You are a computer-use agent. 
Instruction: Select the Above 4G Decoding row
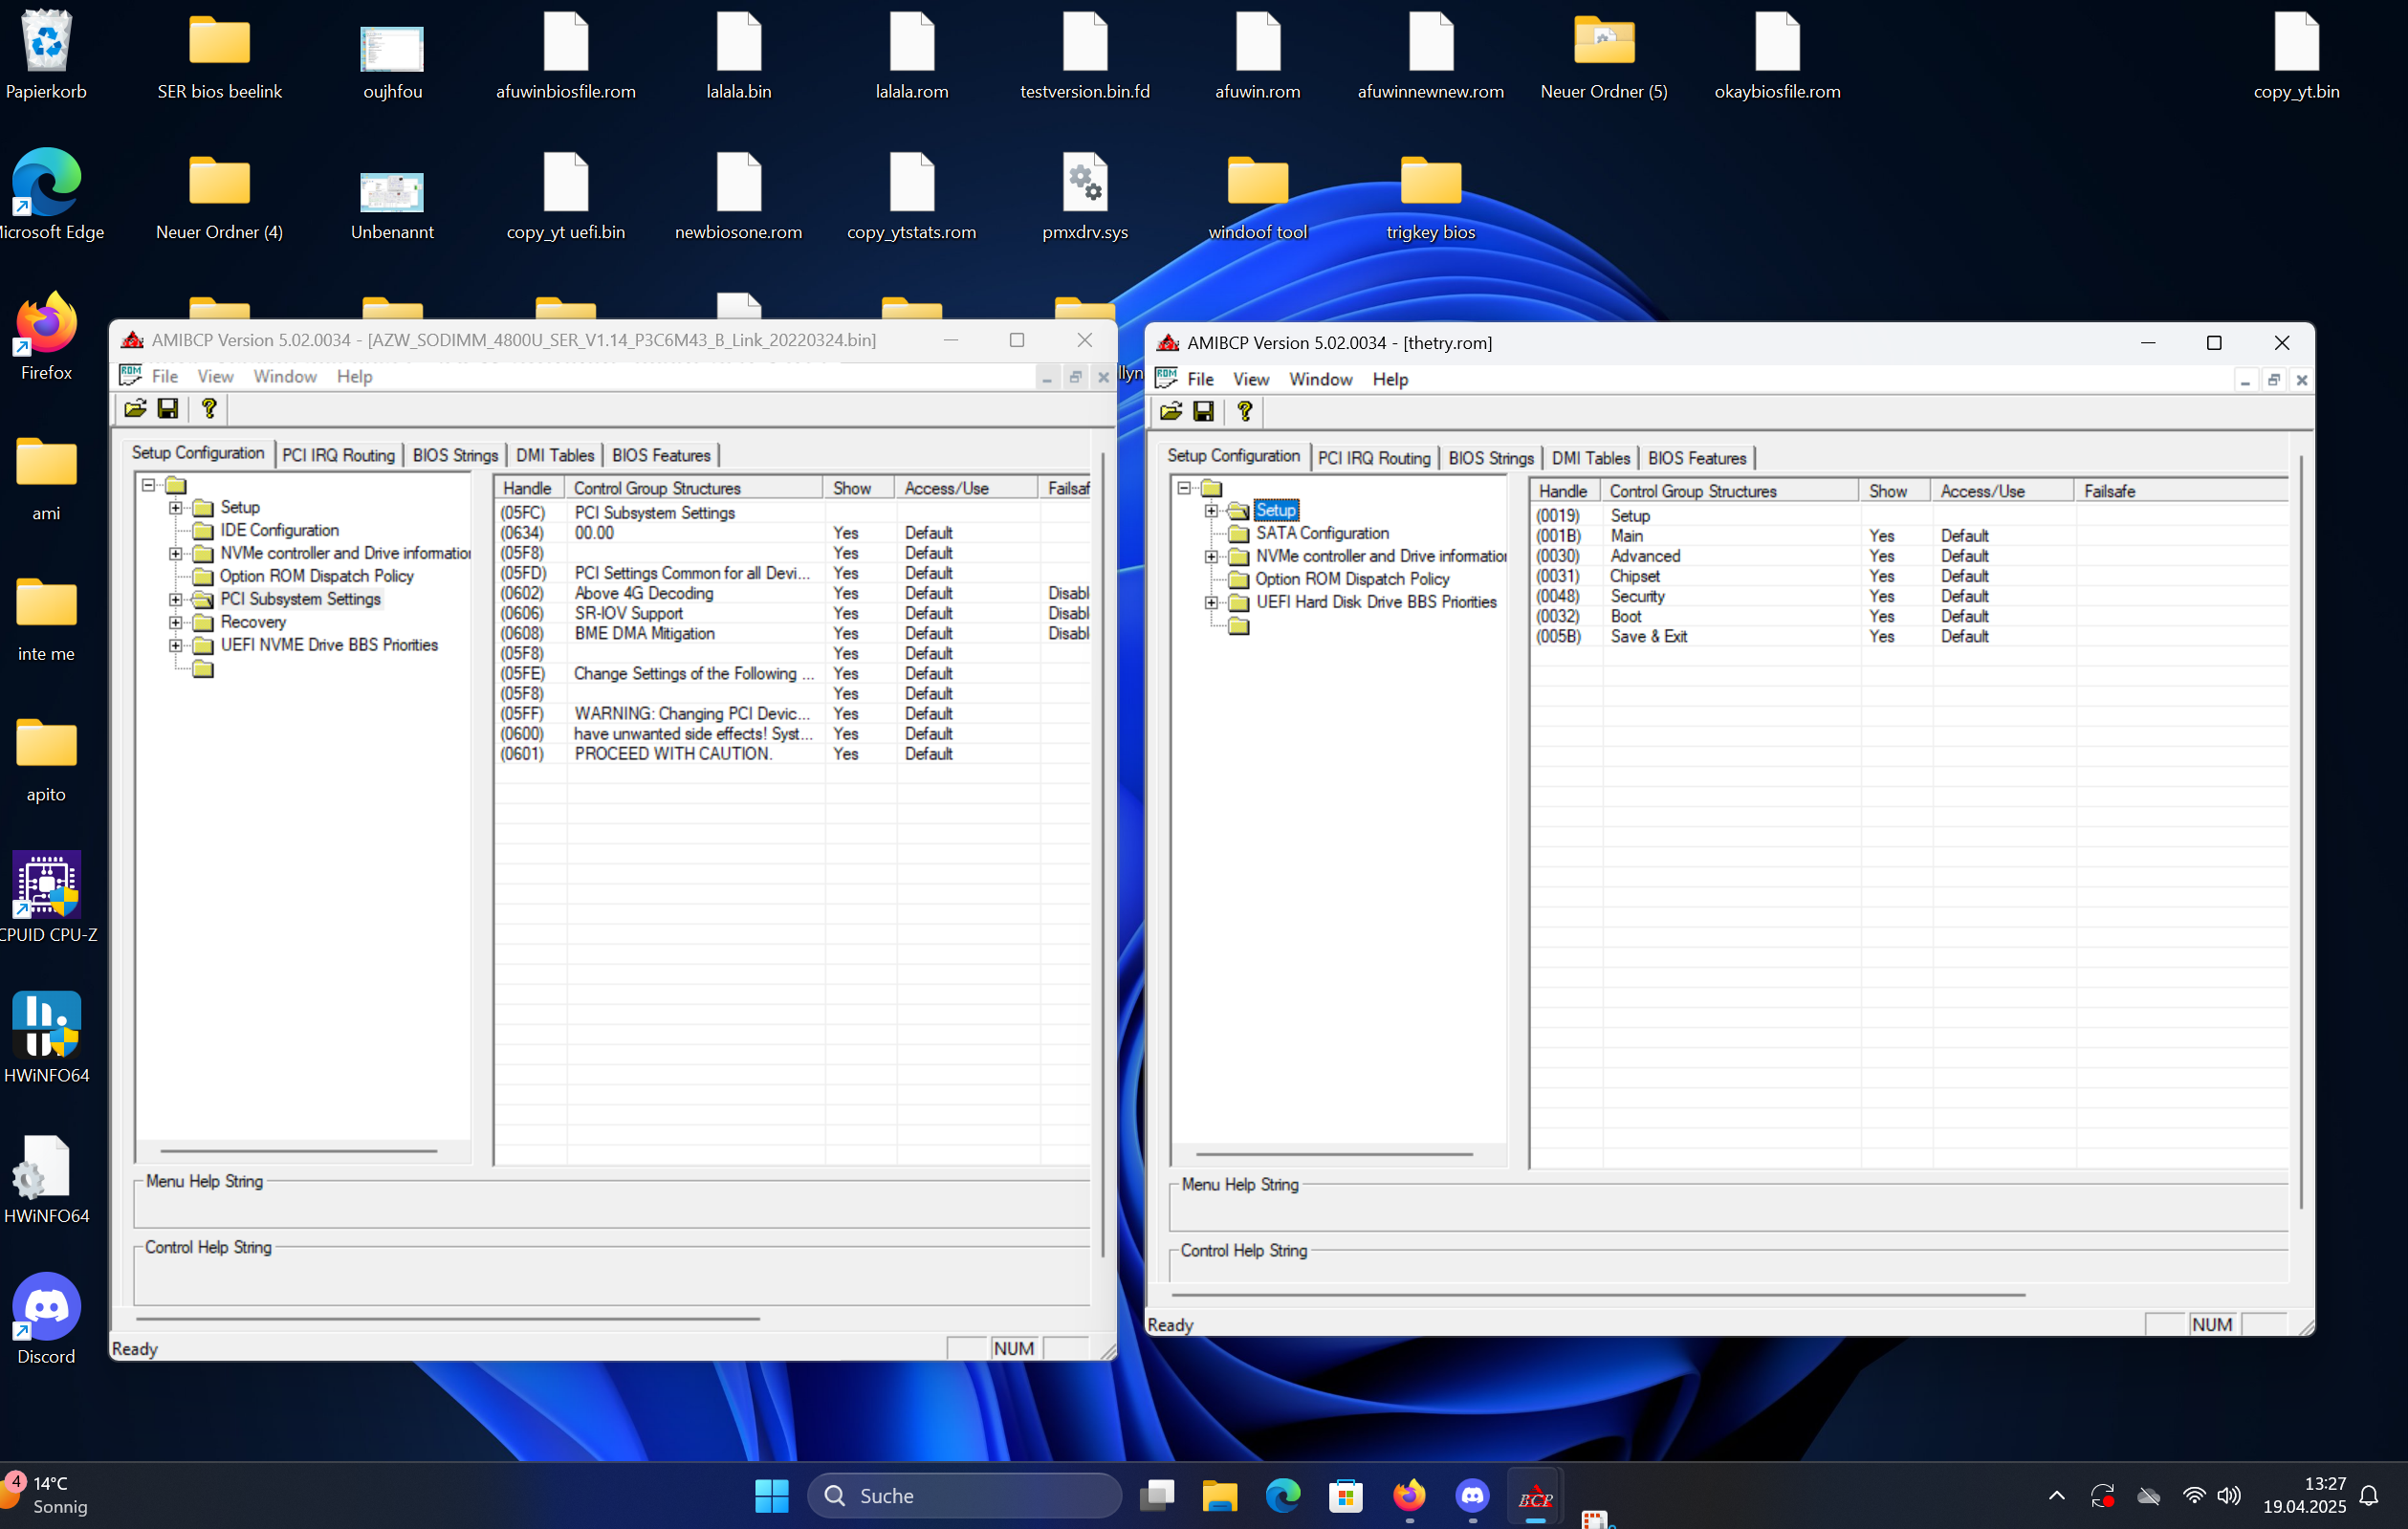click(x=643, y=593)
